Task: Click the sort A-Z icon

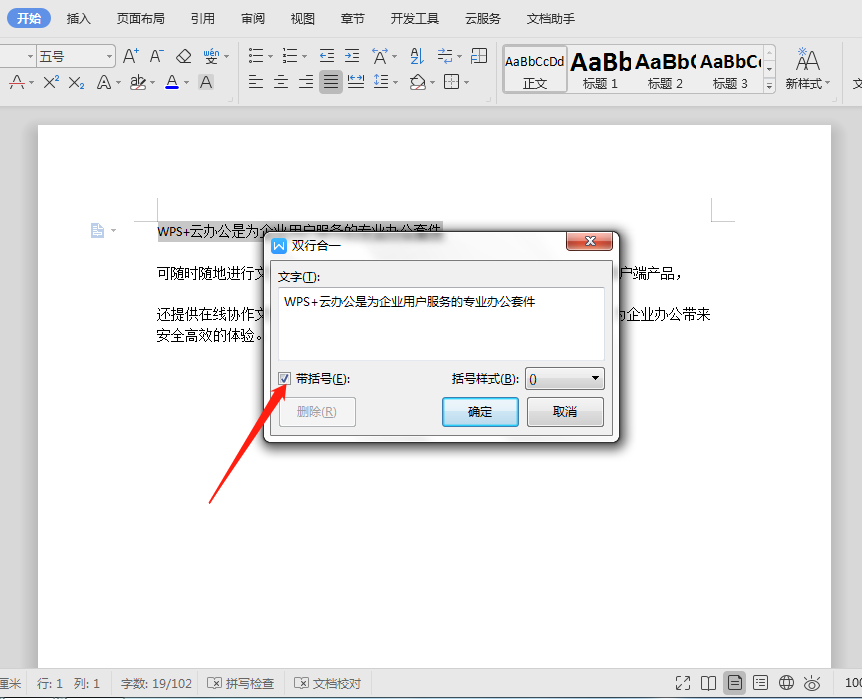Action: point(417,56)
